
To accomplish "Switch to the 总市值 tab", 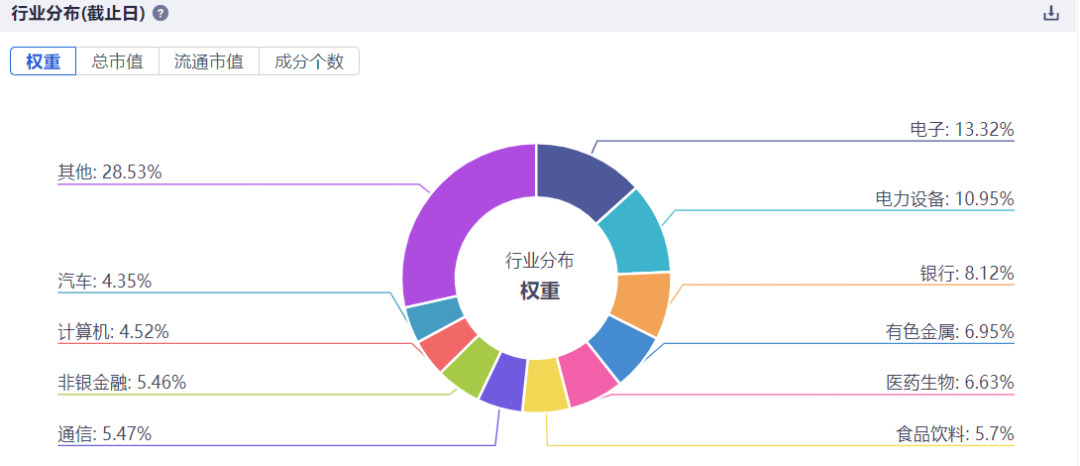I will (x=117, y=61).
